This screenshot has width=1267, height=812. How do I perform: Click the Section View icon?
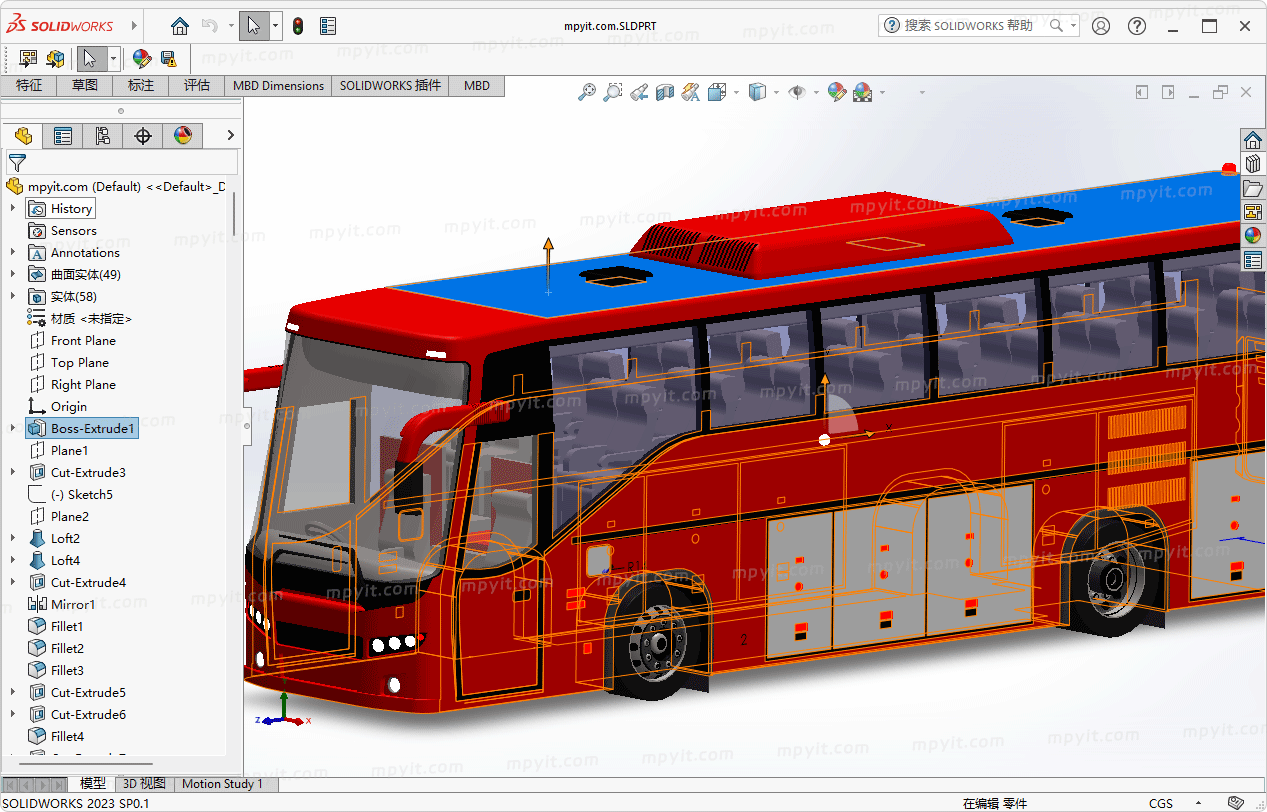665,92
